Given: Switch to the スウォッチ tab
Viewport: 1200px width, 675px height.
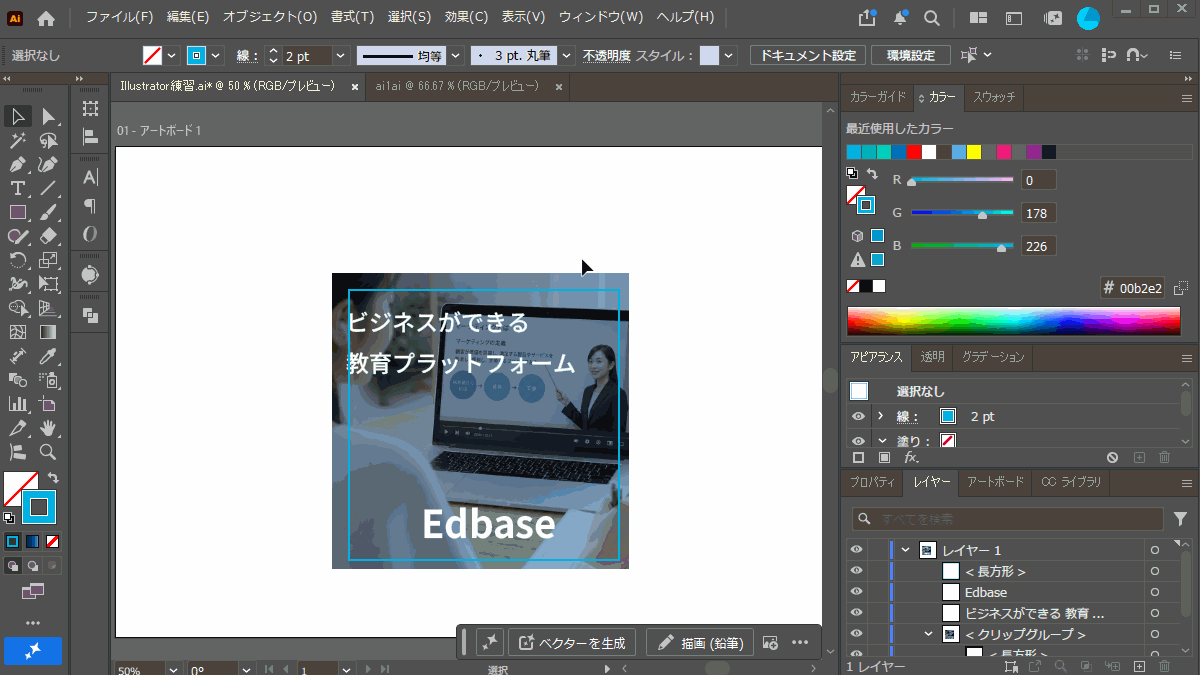Looking at the screenshot, I should (x=994, y=97).
